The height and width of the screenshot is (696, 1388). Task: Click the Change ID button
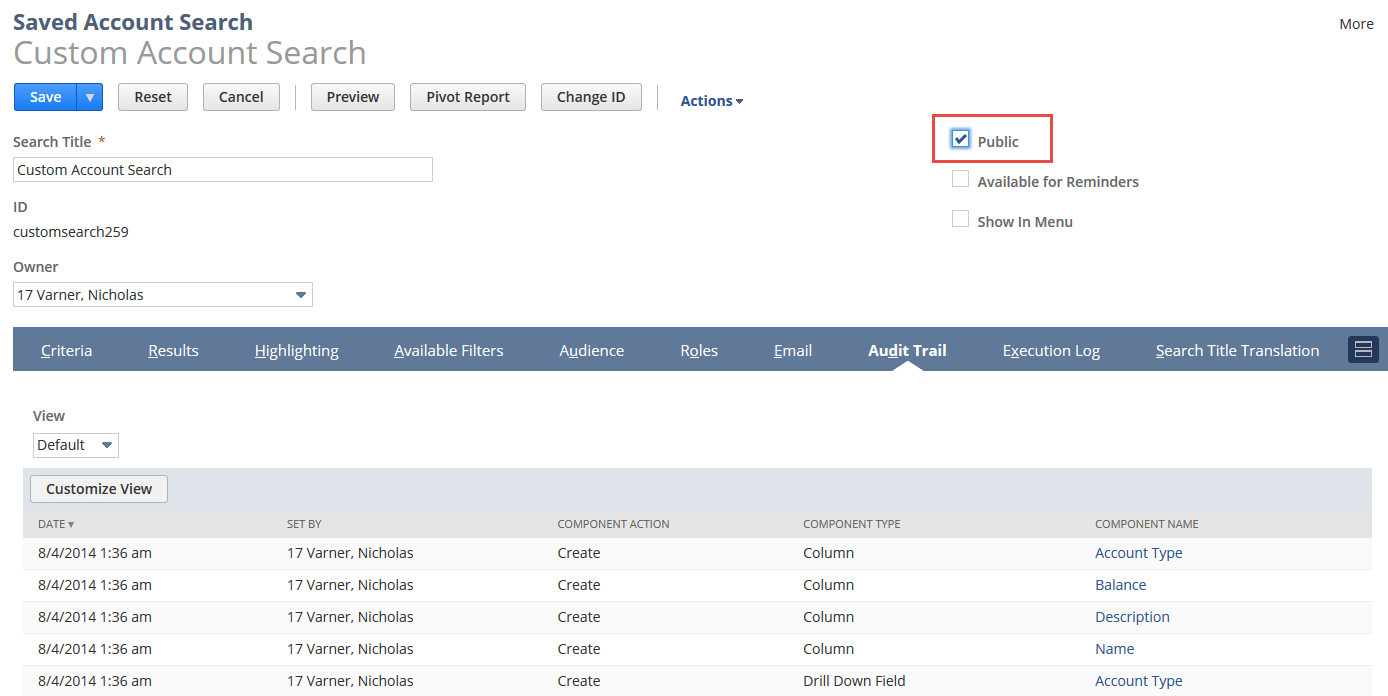click(591, 97)
